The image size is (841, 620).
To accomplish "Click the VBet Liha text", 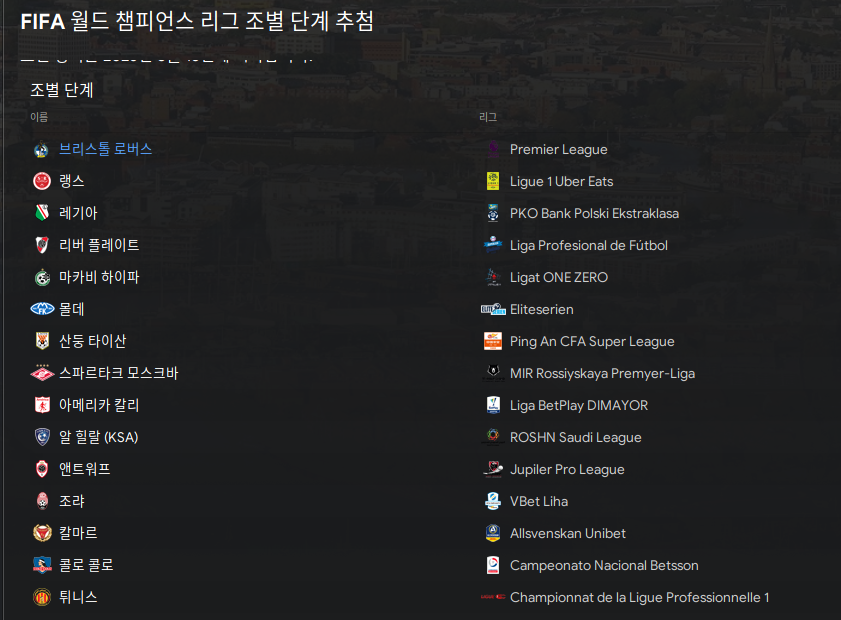I will point(539,501).
